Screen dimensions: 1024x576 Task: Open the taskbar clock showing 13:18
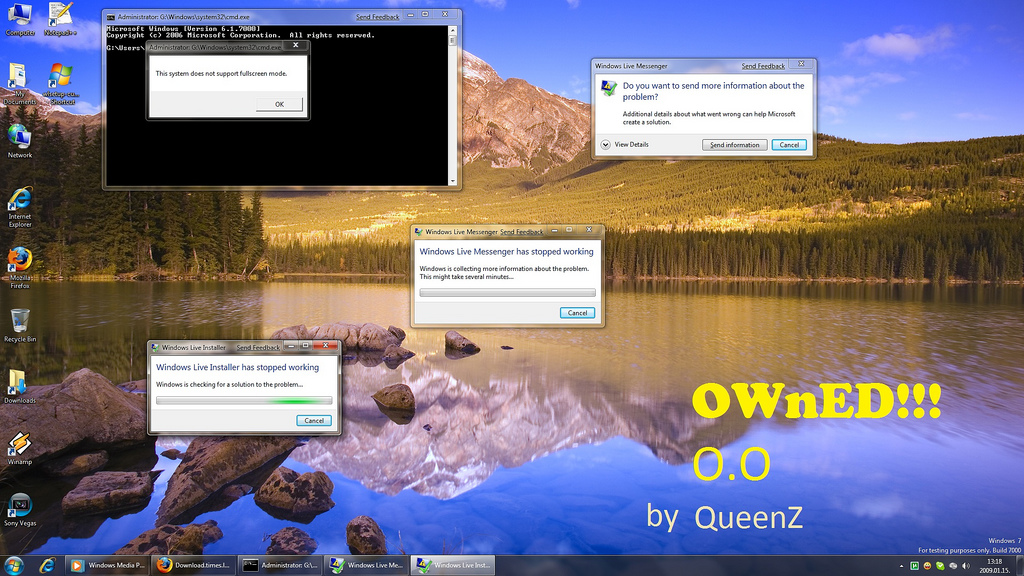coord(994,566)
